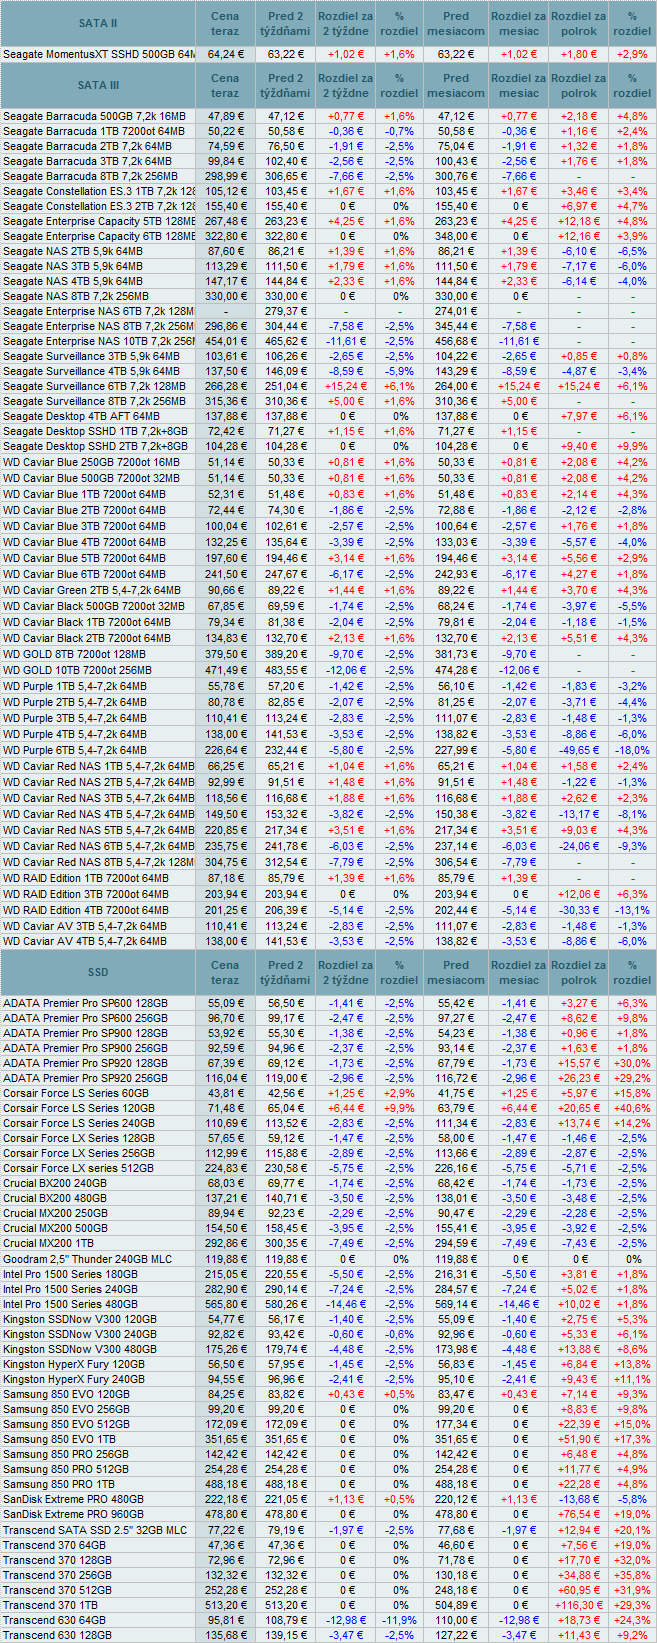
Task: Click 'Cena teraz' header in SSD section
Action: tap(225, 972)
